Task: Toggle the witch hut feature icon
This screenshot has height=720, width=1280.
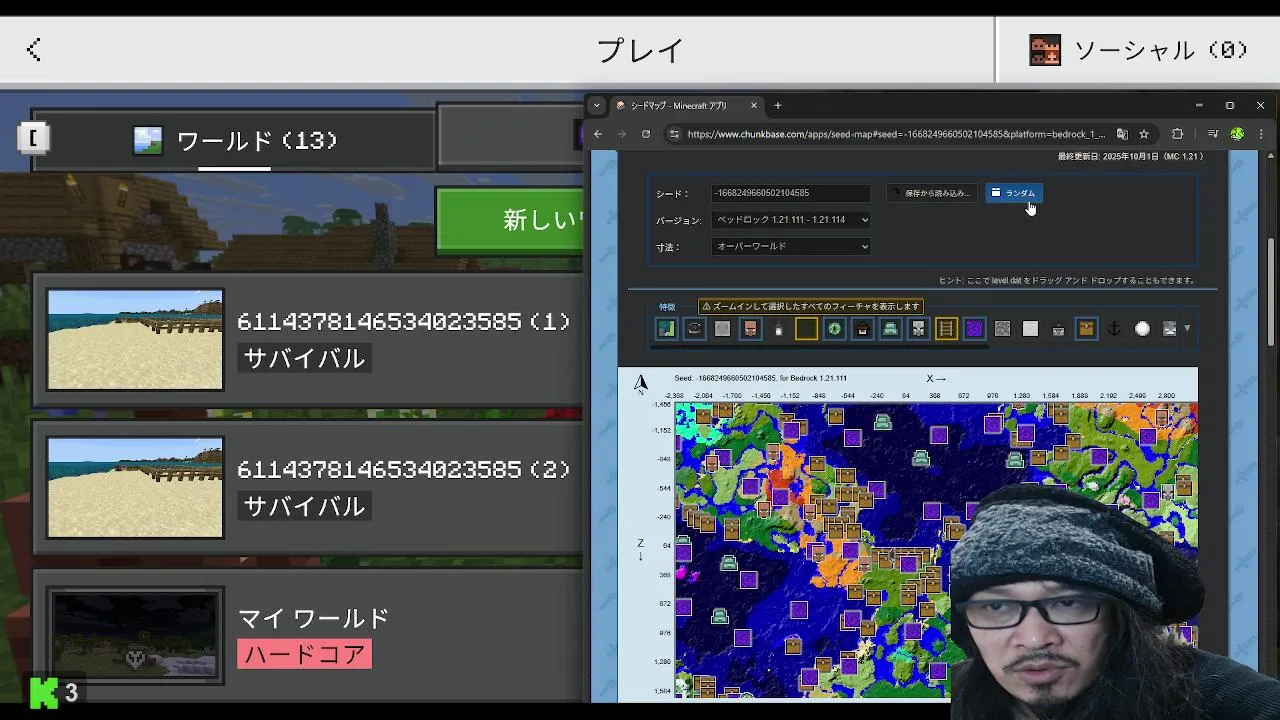Action: point(862,328)
